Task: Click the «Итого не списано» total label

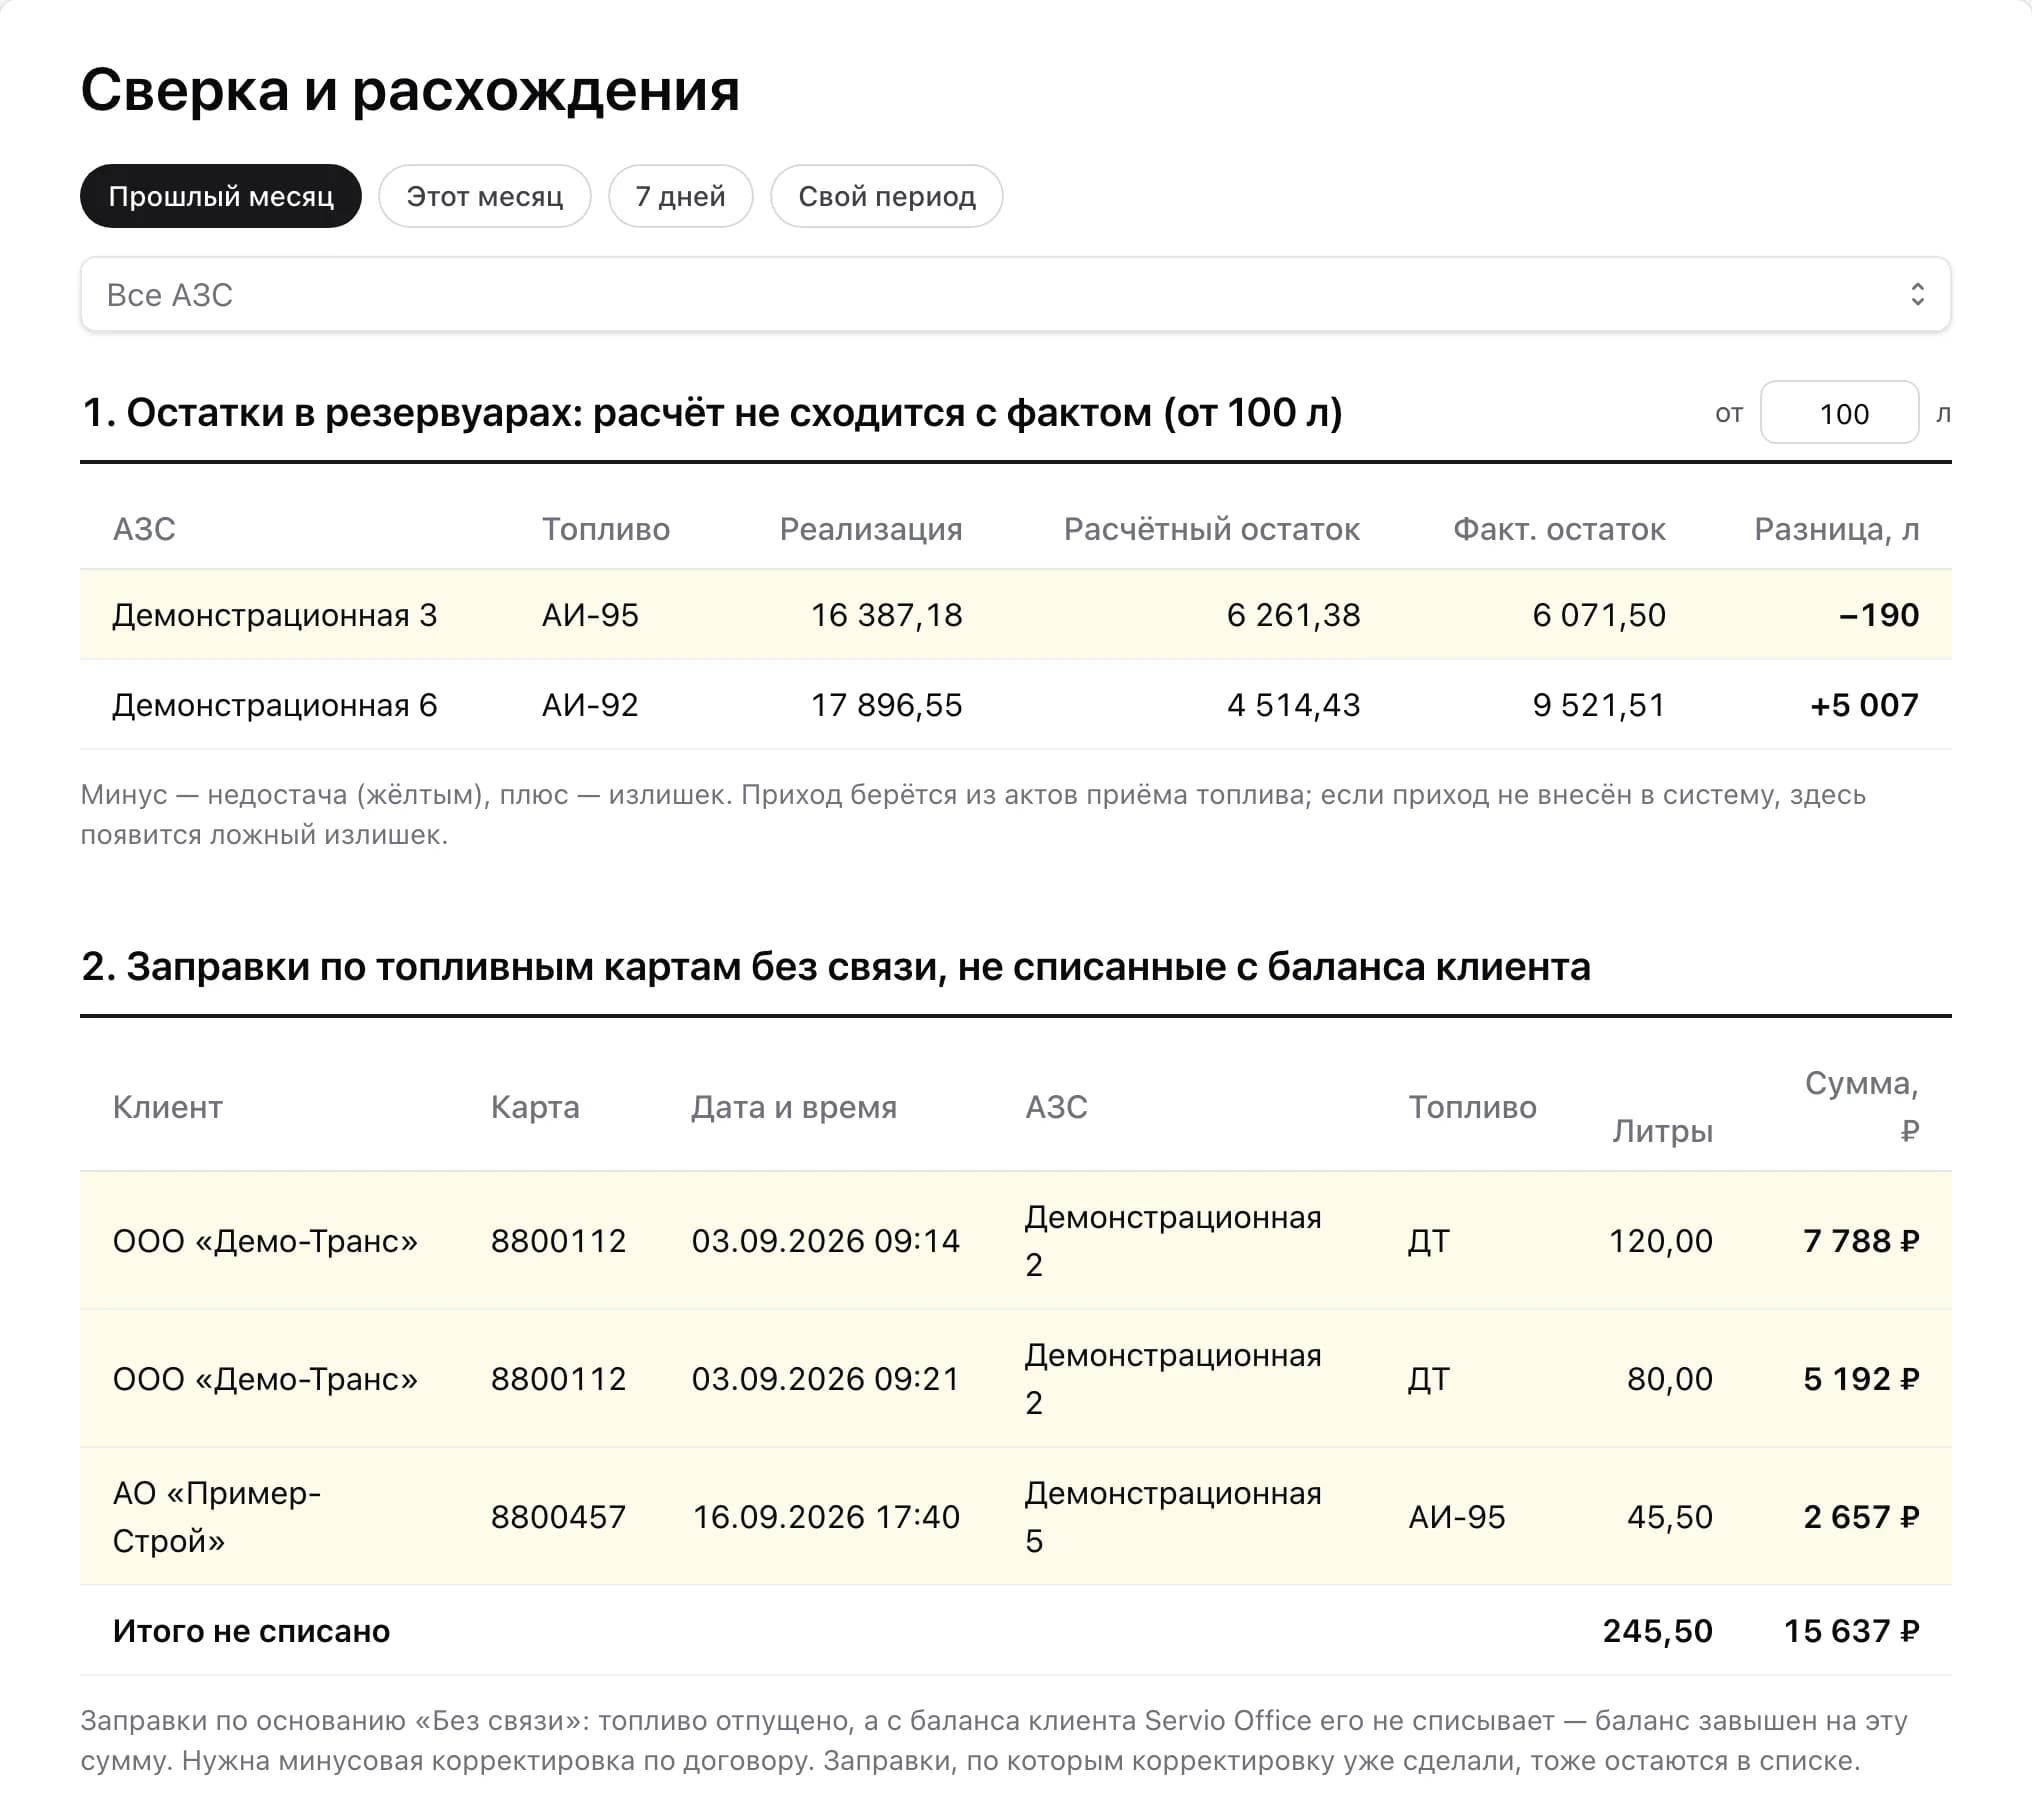Action: (x=251, y=1631)
